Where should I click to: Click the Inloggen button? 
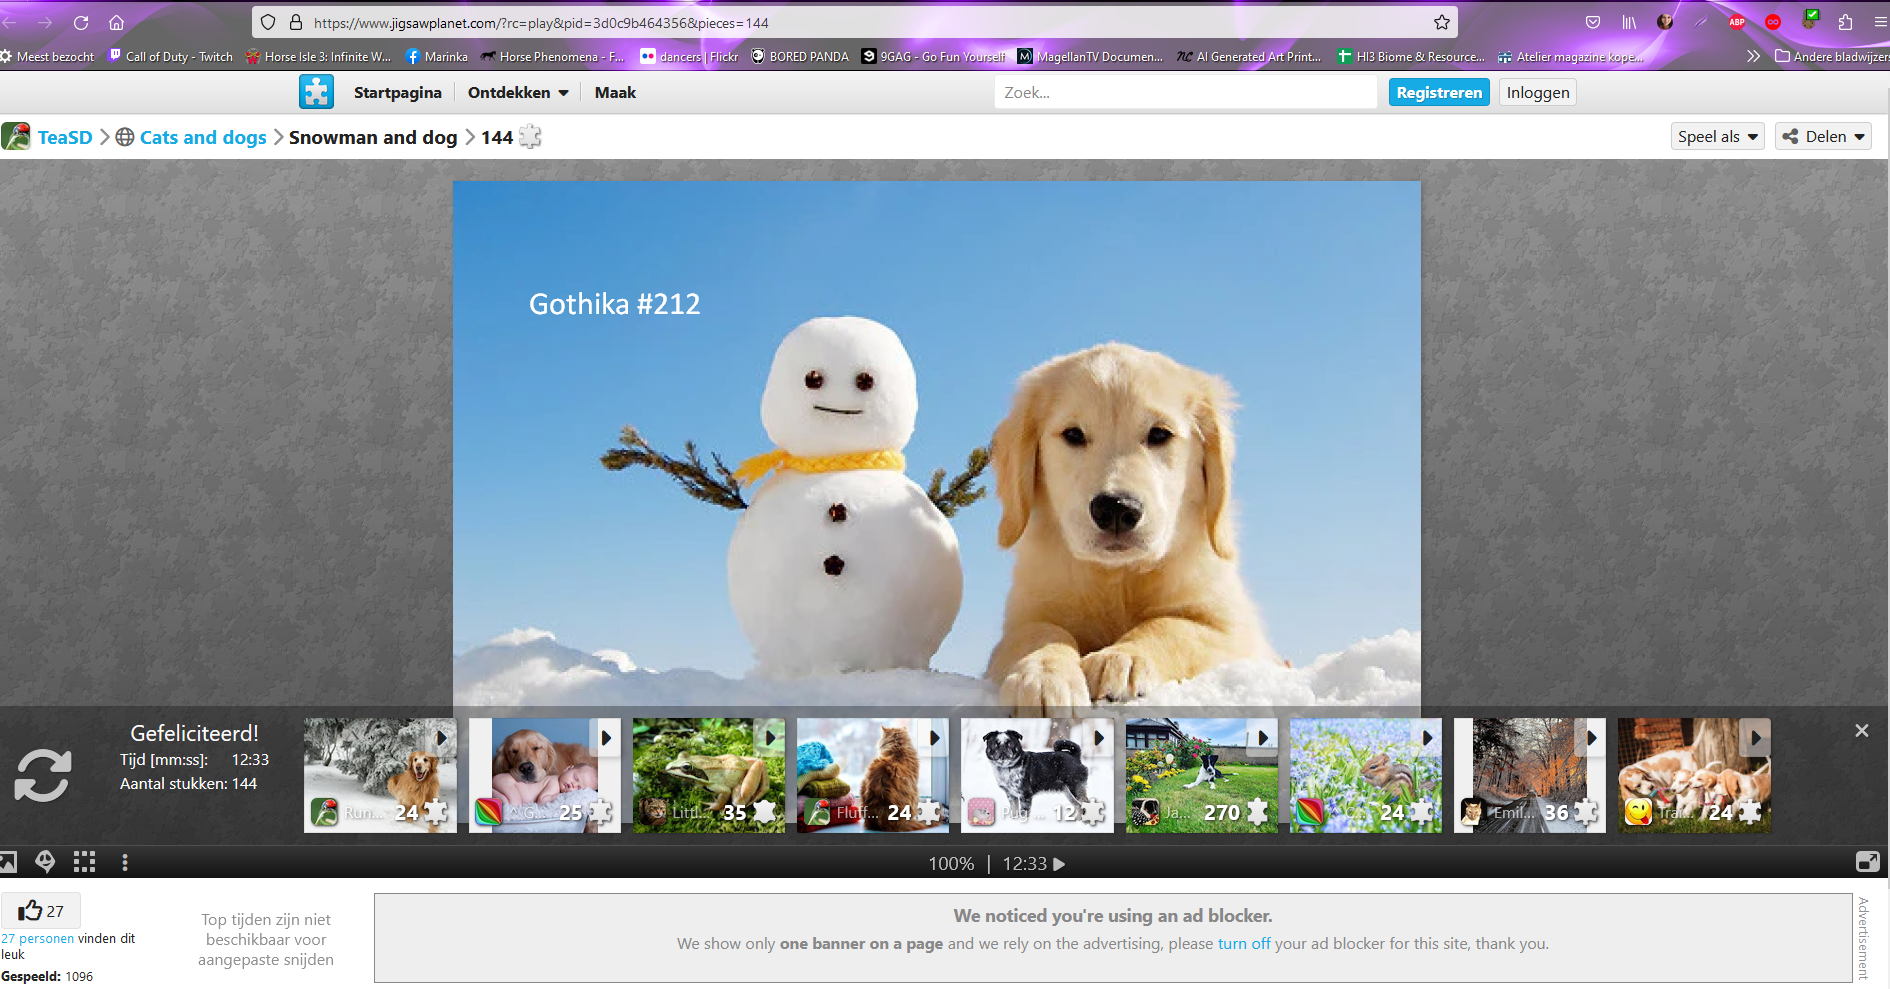coord(1538,92)
